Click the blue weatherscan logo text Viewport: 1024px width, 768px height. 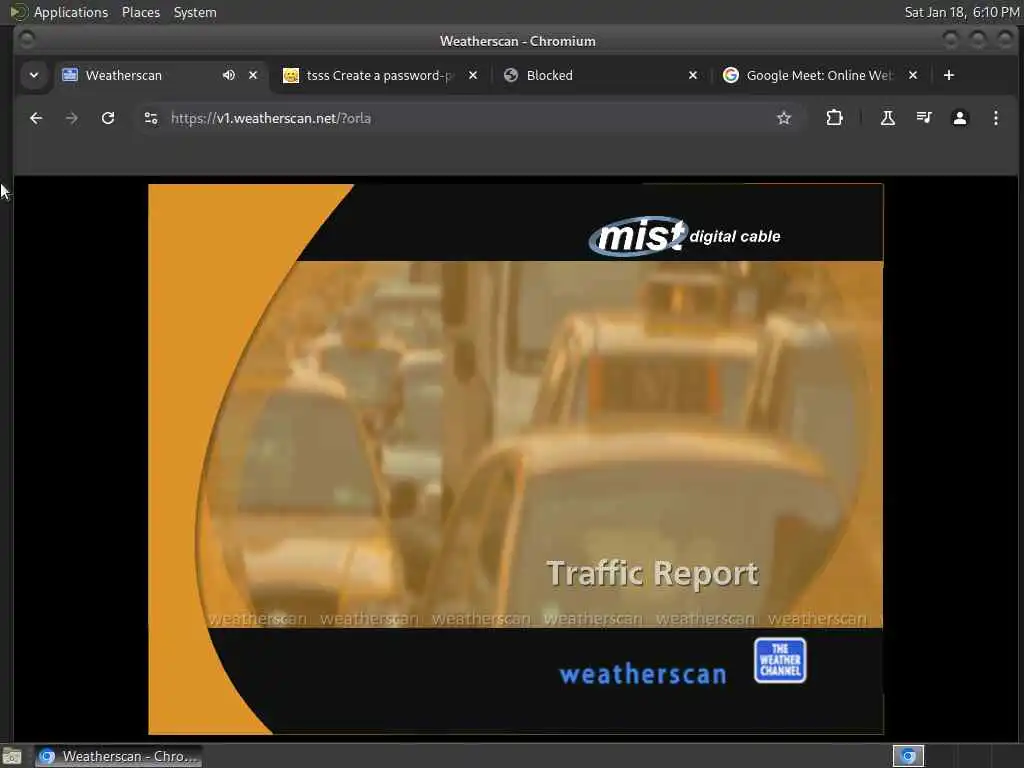pyautogui.click(x=643, y=674)
